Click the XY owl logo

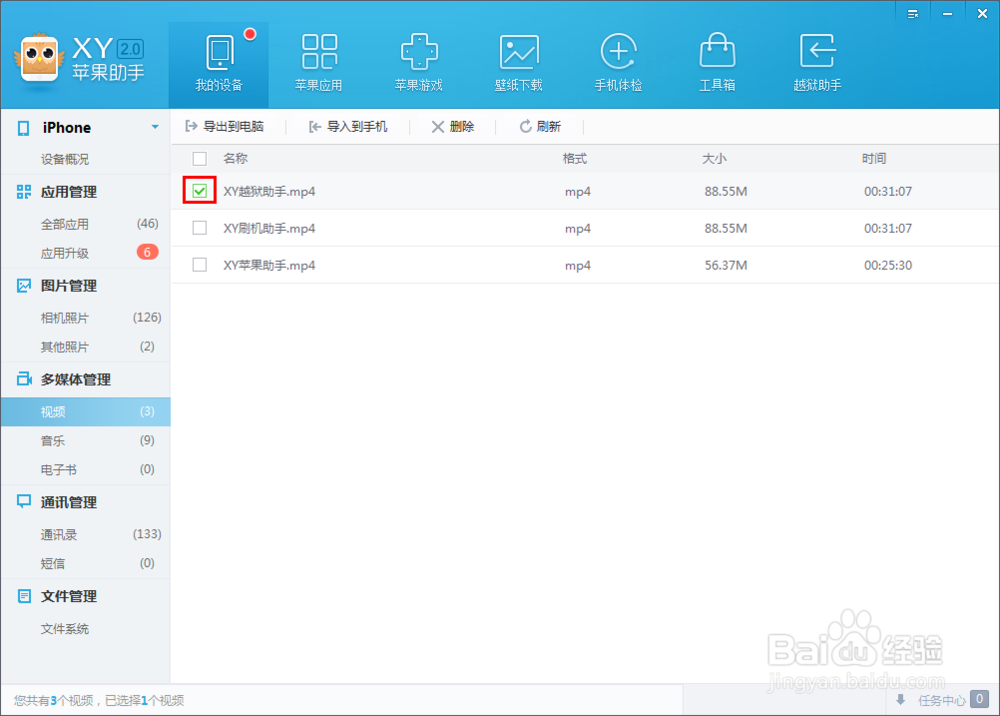coord(40,59)
